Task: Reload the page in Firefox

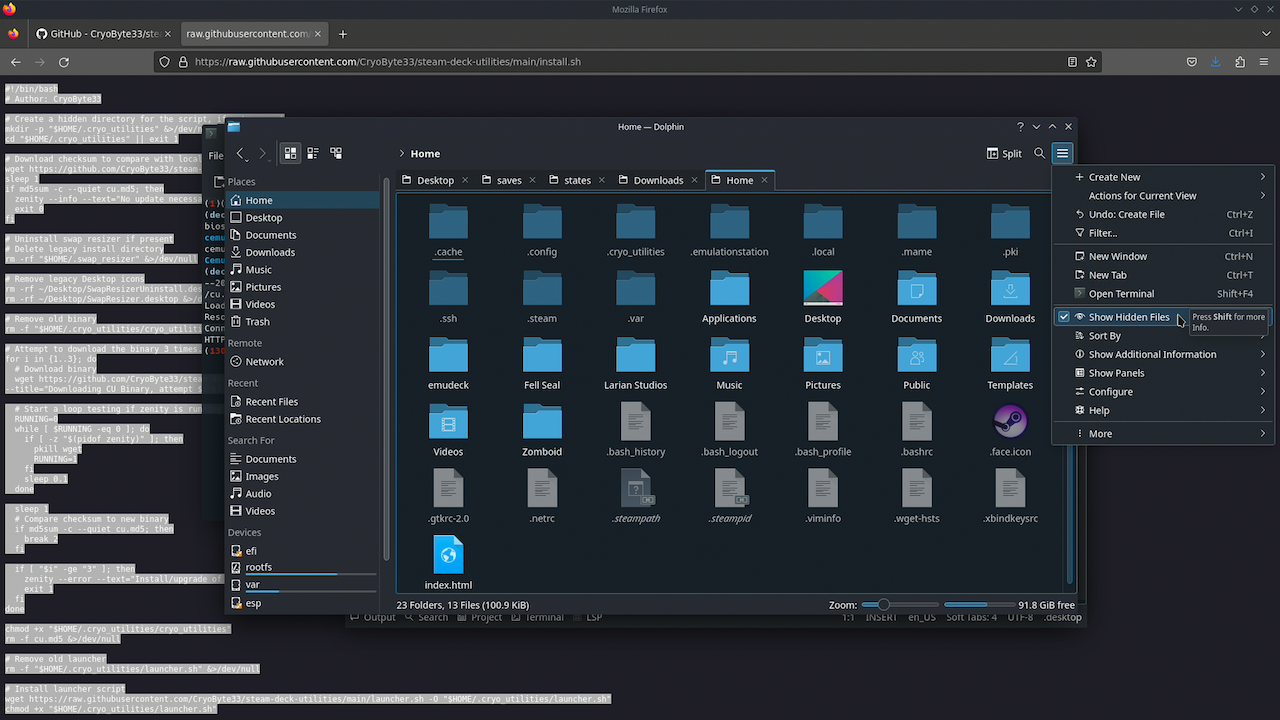Action: (x=64, y=62)
